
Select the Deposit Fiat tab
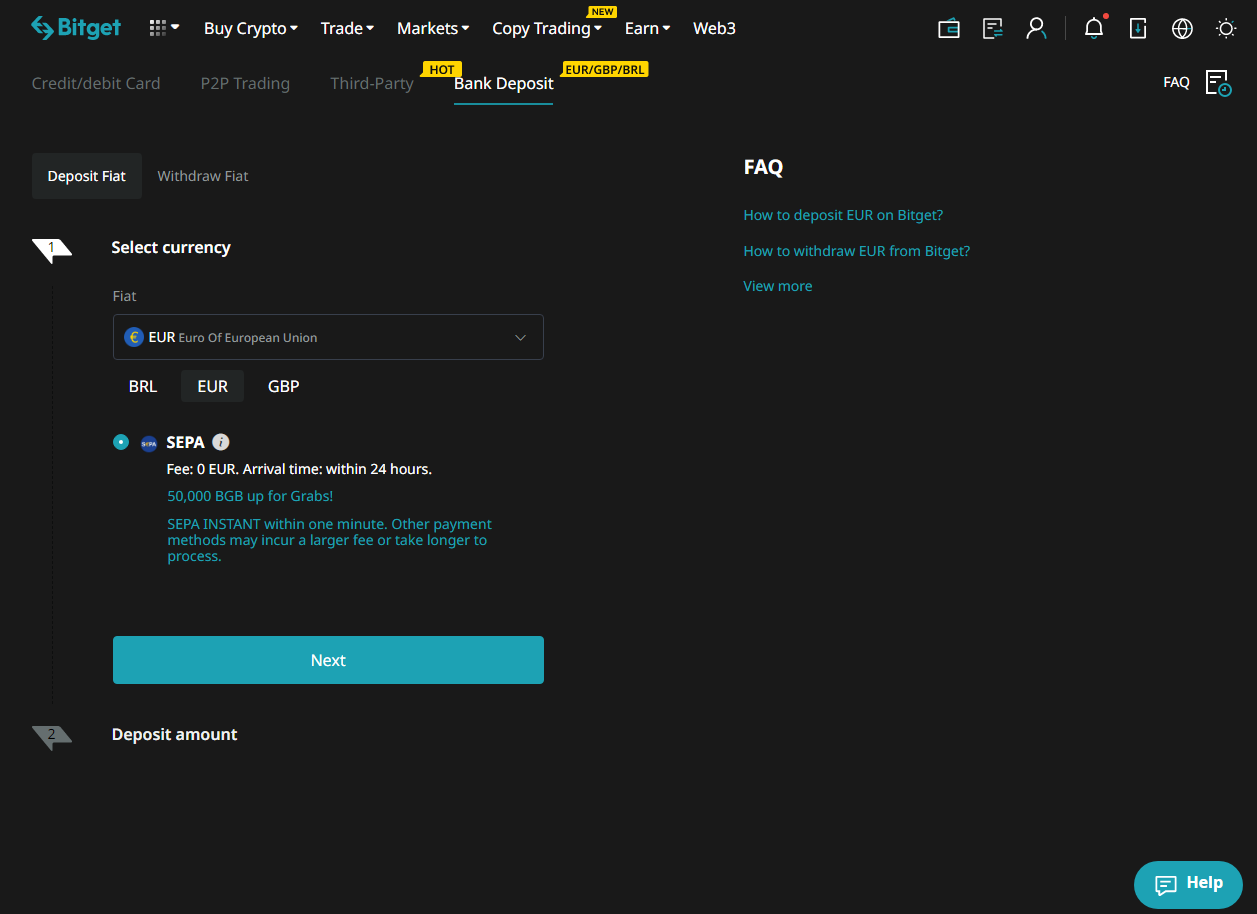(87, 176)
